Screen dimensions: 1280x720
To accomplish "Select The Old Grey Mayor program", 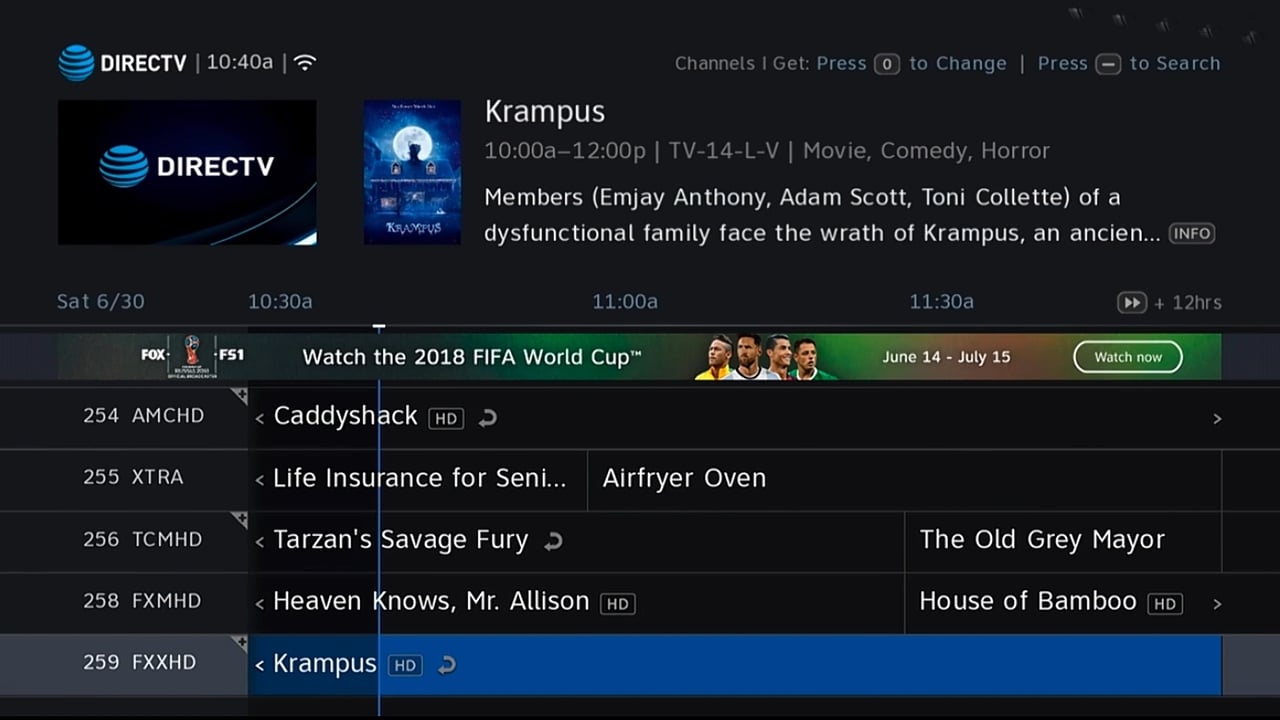I will click(1063, 542).
